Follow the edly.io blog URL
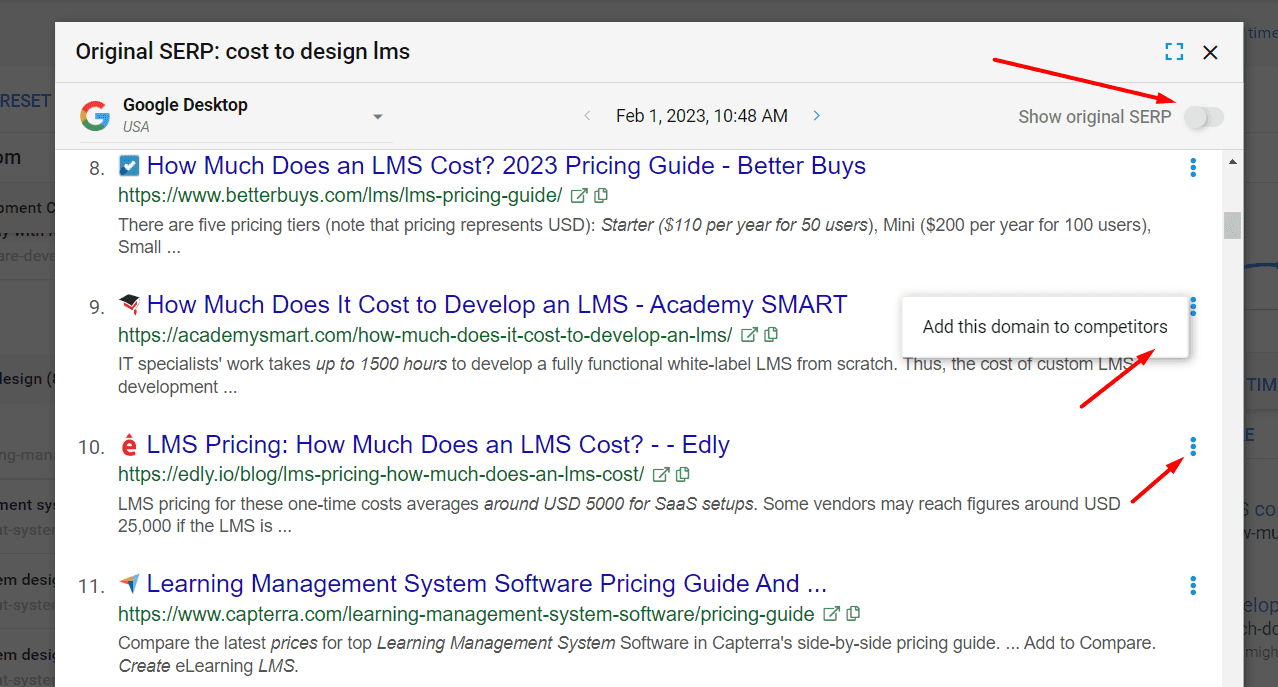This screenshot has width=1278, height=687. pos(381,474)
